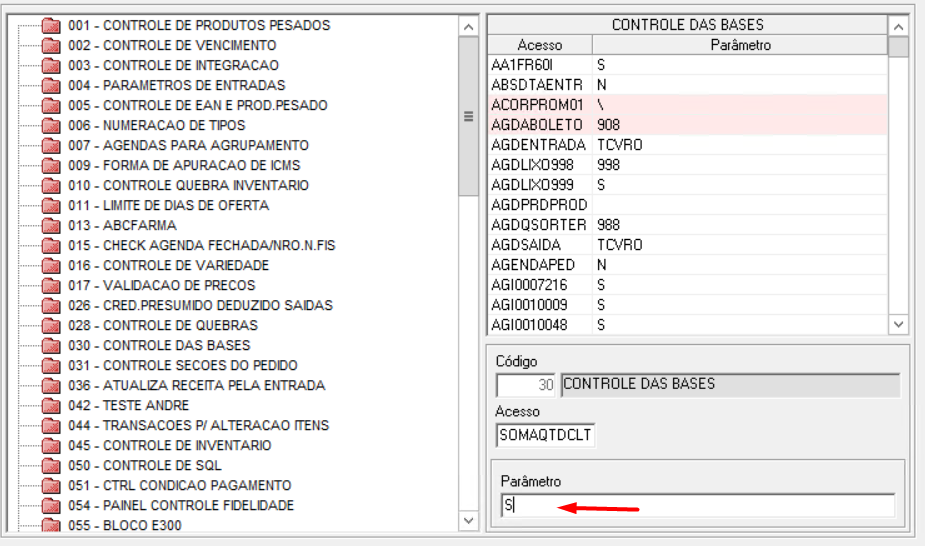Click folder icon of 006 - NUMERACAO DE TIPOS
Screen dimensions: 925x546
click(x=51, y=126)
